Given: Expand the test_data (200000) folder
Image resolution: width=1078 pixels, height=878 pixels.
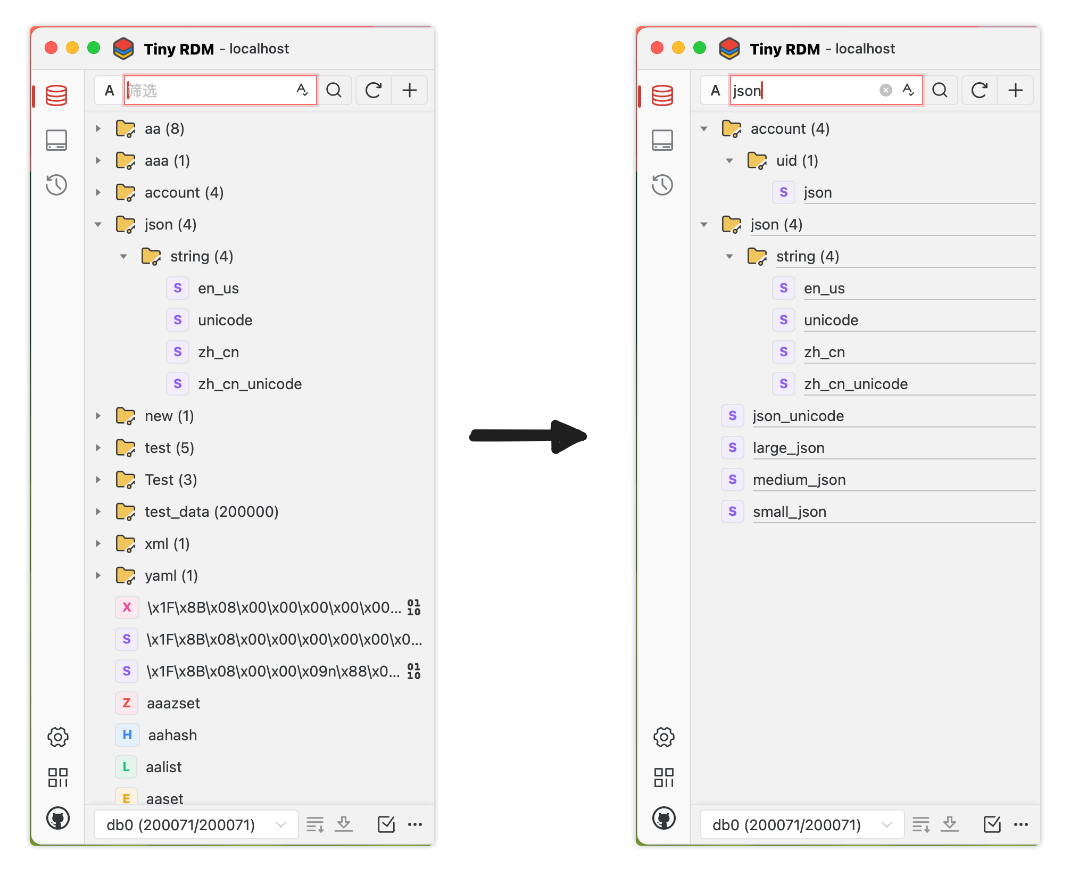Looking at the screenshot, I should coord(98,511).
